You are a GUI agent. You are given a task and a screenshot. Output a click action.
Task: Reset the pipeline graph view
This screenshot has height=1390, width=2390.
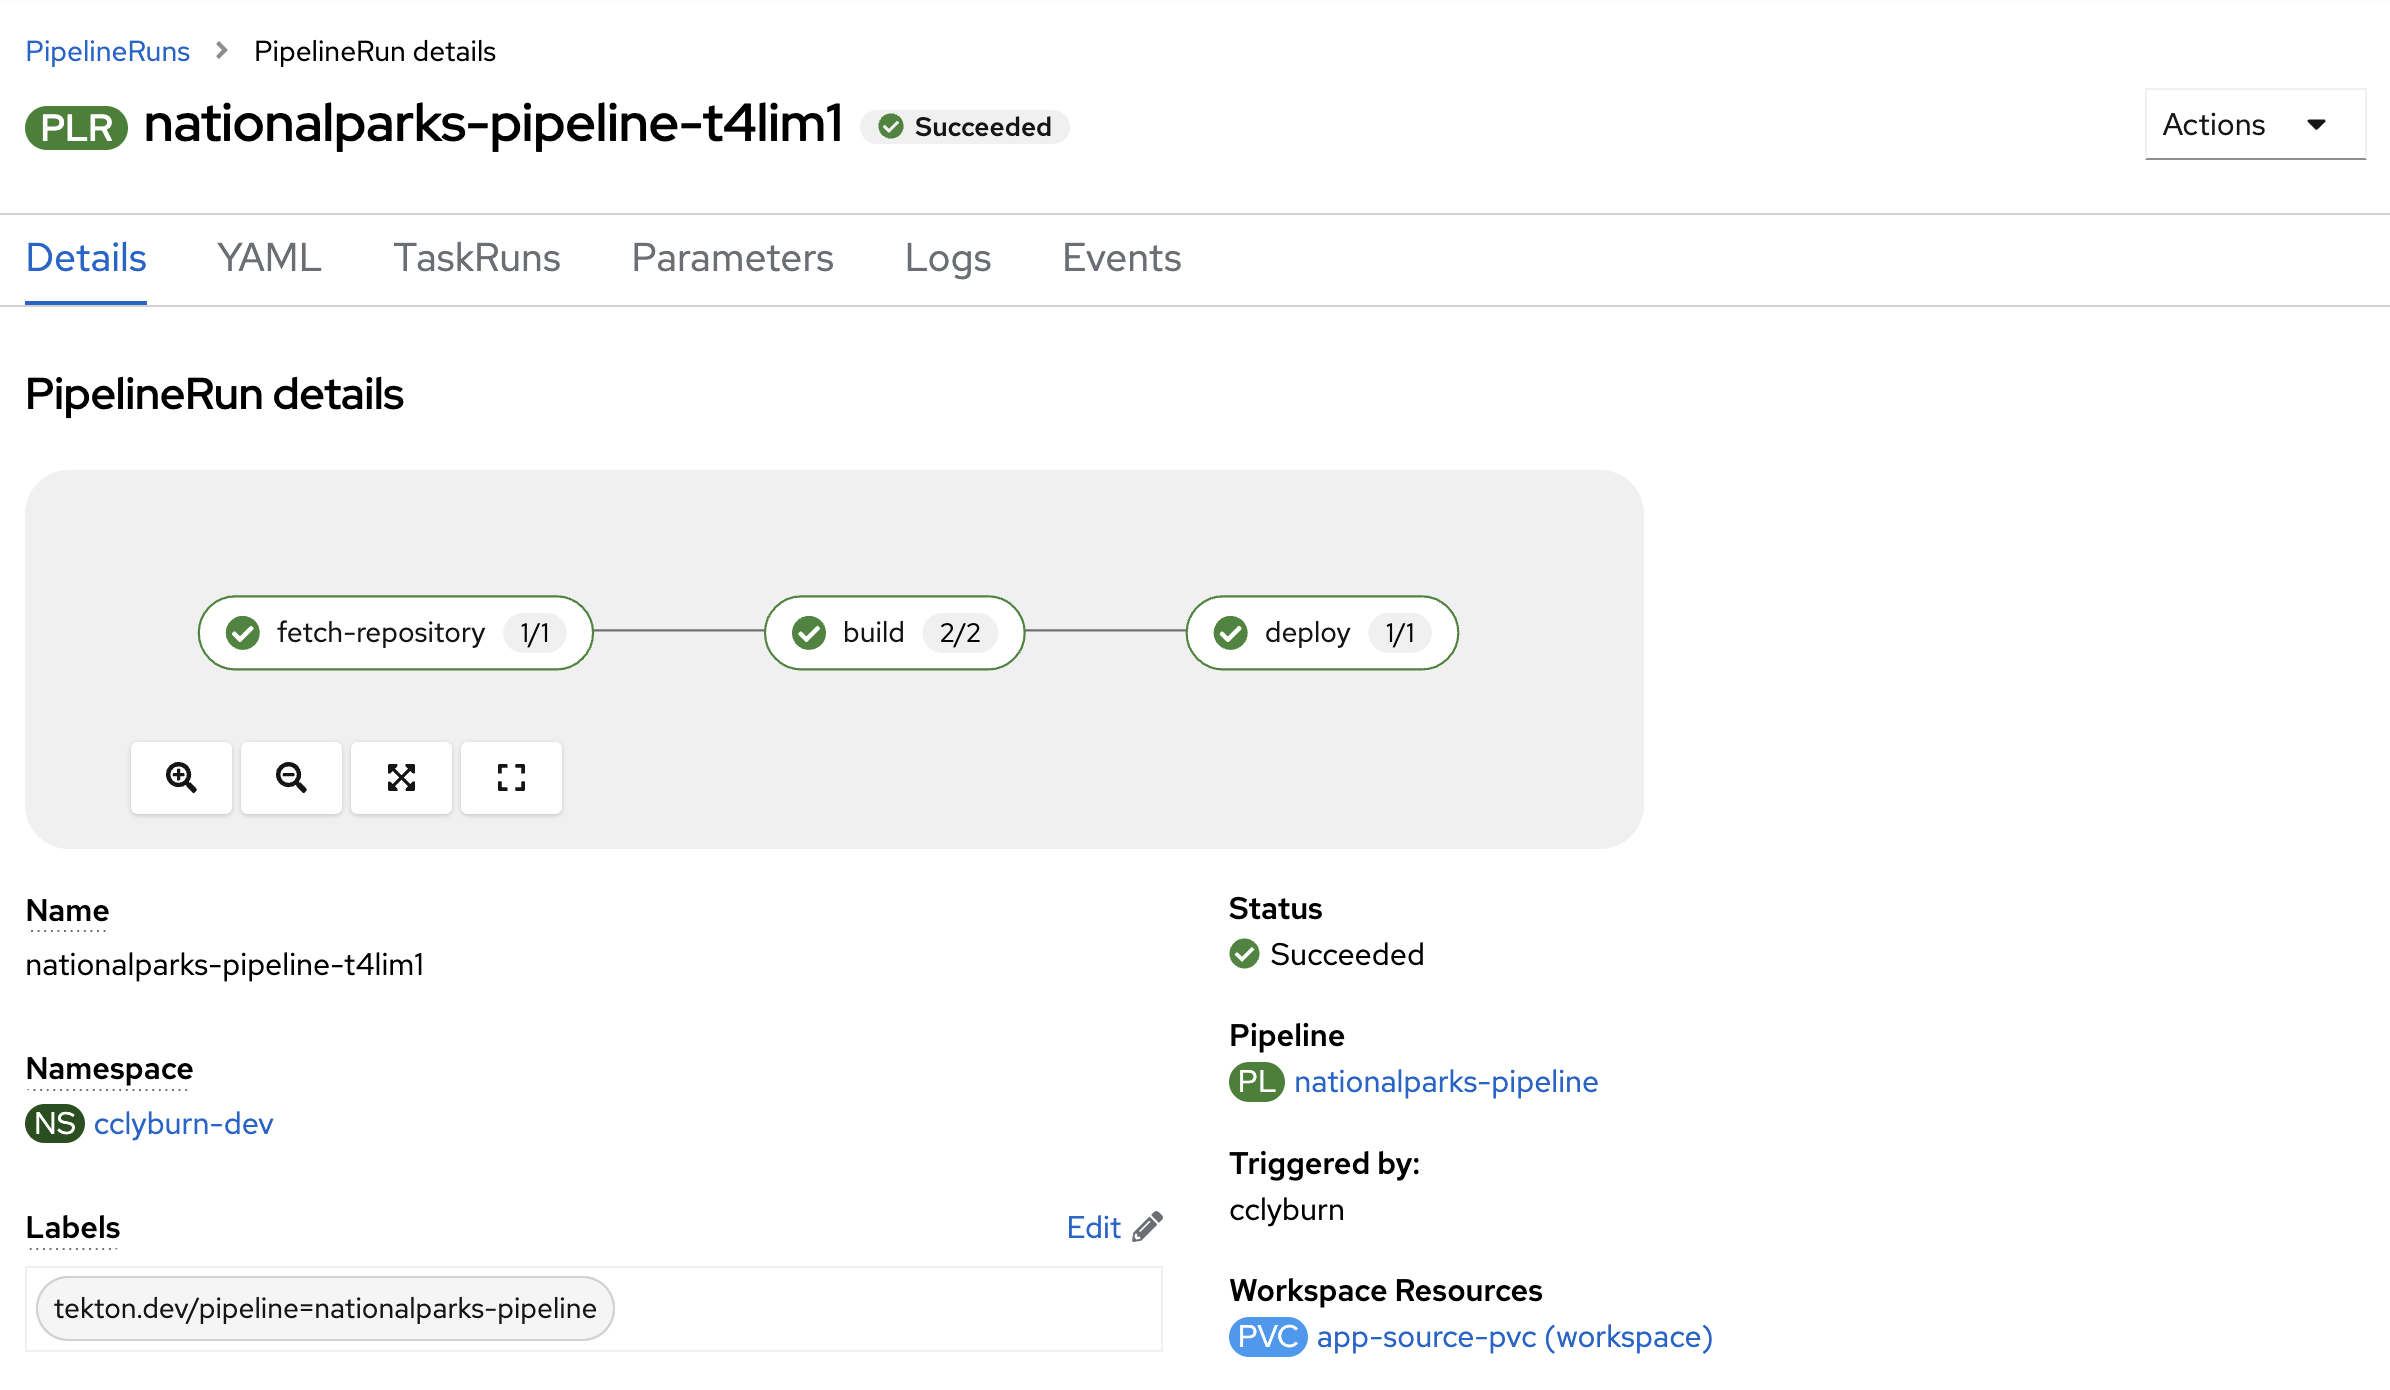[511, 777]
